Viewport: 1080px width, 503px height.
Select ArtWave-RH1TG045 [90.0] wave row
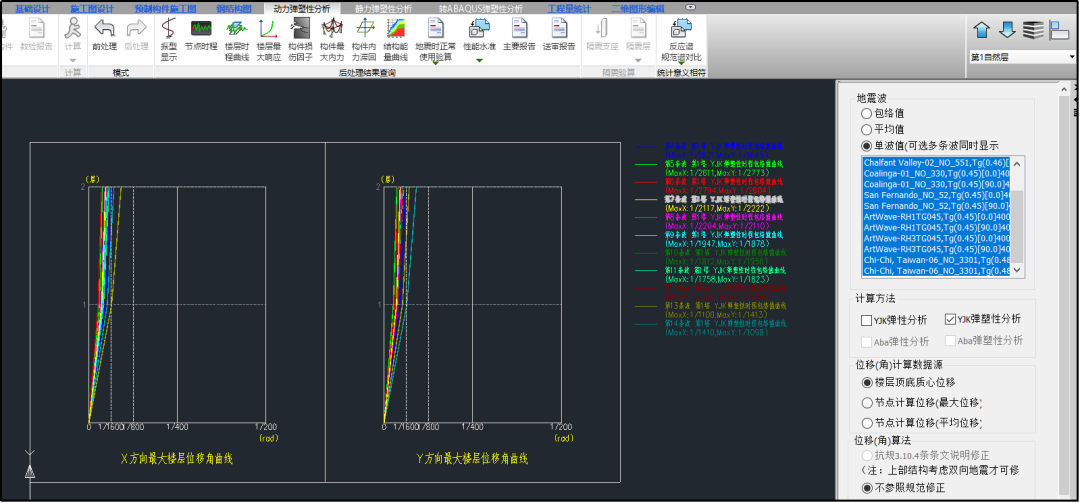click(x=936, y=227)
